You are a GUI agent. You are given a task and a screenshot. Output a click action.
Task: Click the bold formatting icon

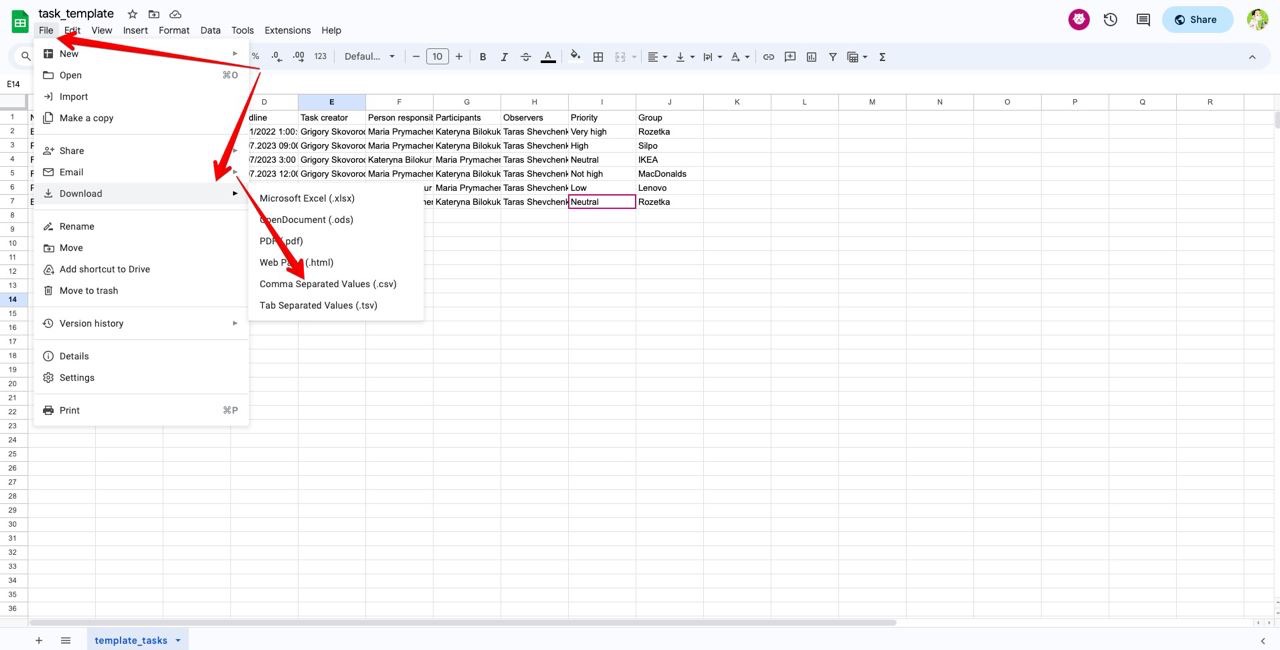[483, 57]
